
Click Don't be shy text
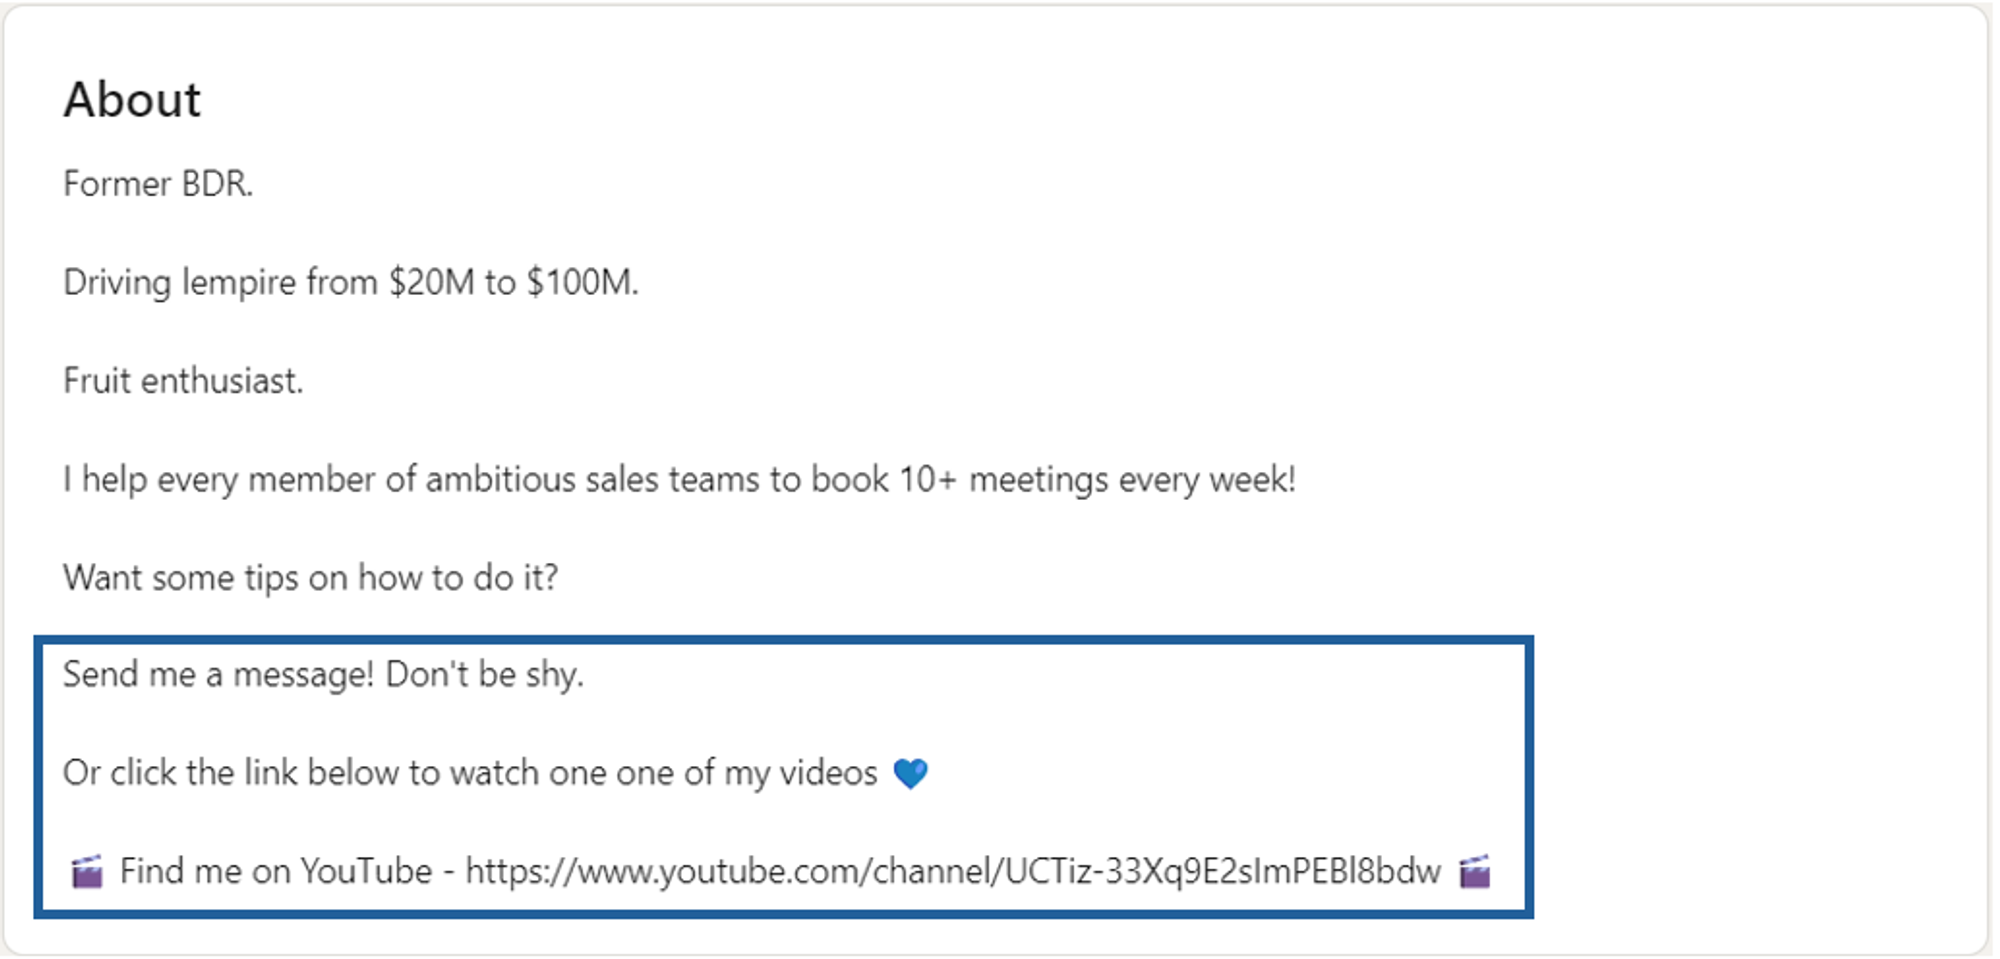click(485, 675)
